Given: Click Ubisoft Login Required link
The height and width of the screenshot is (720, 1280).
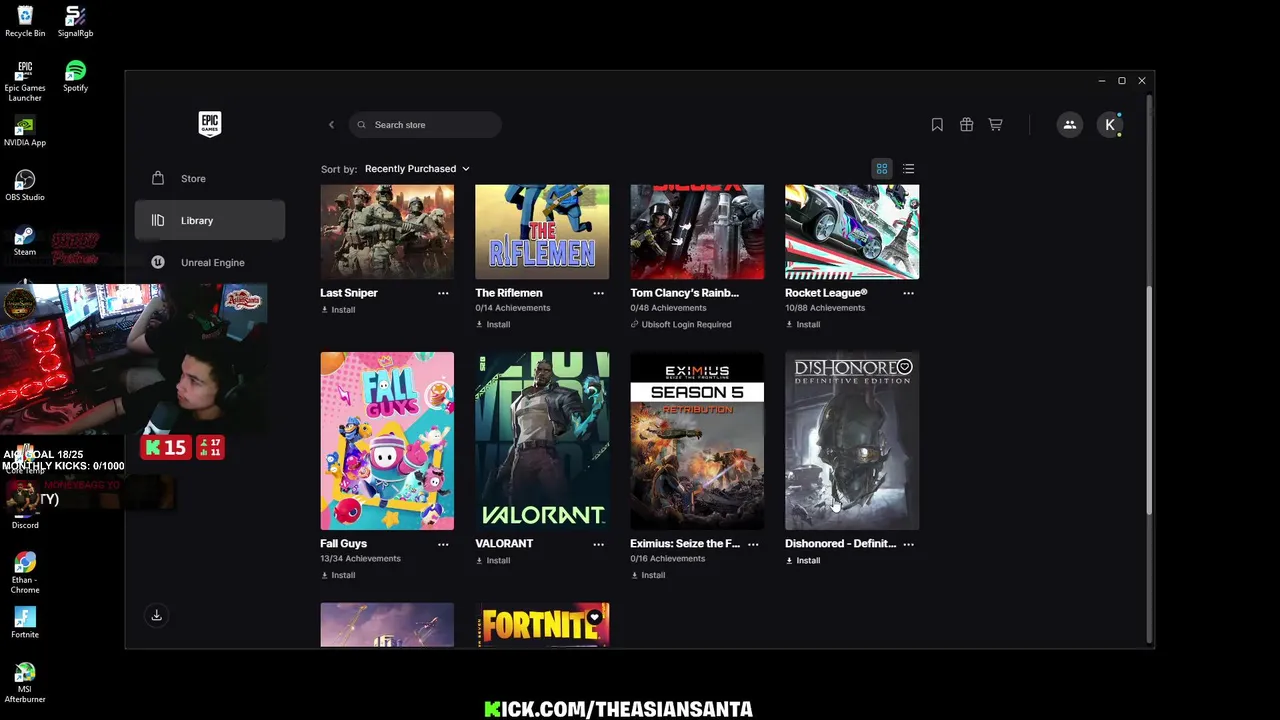Looking at the screenshot, I should tap(681, 325).
